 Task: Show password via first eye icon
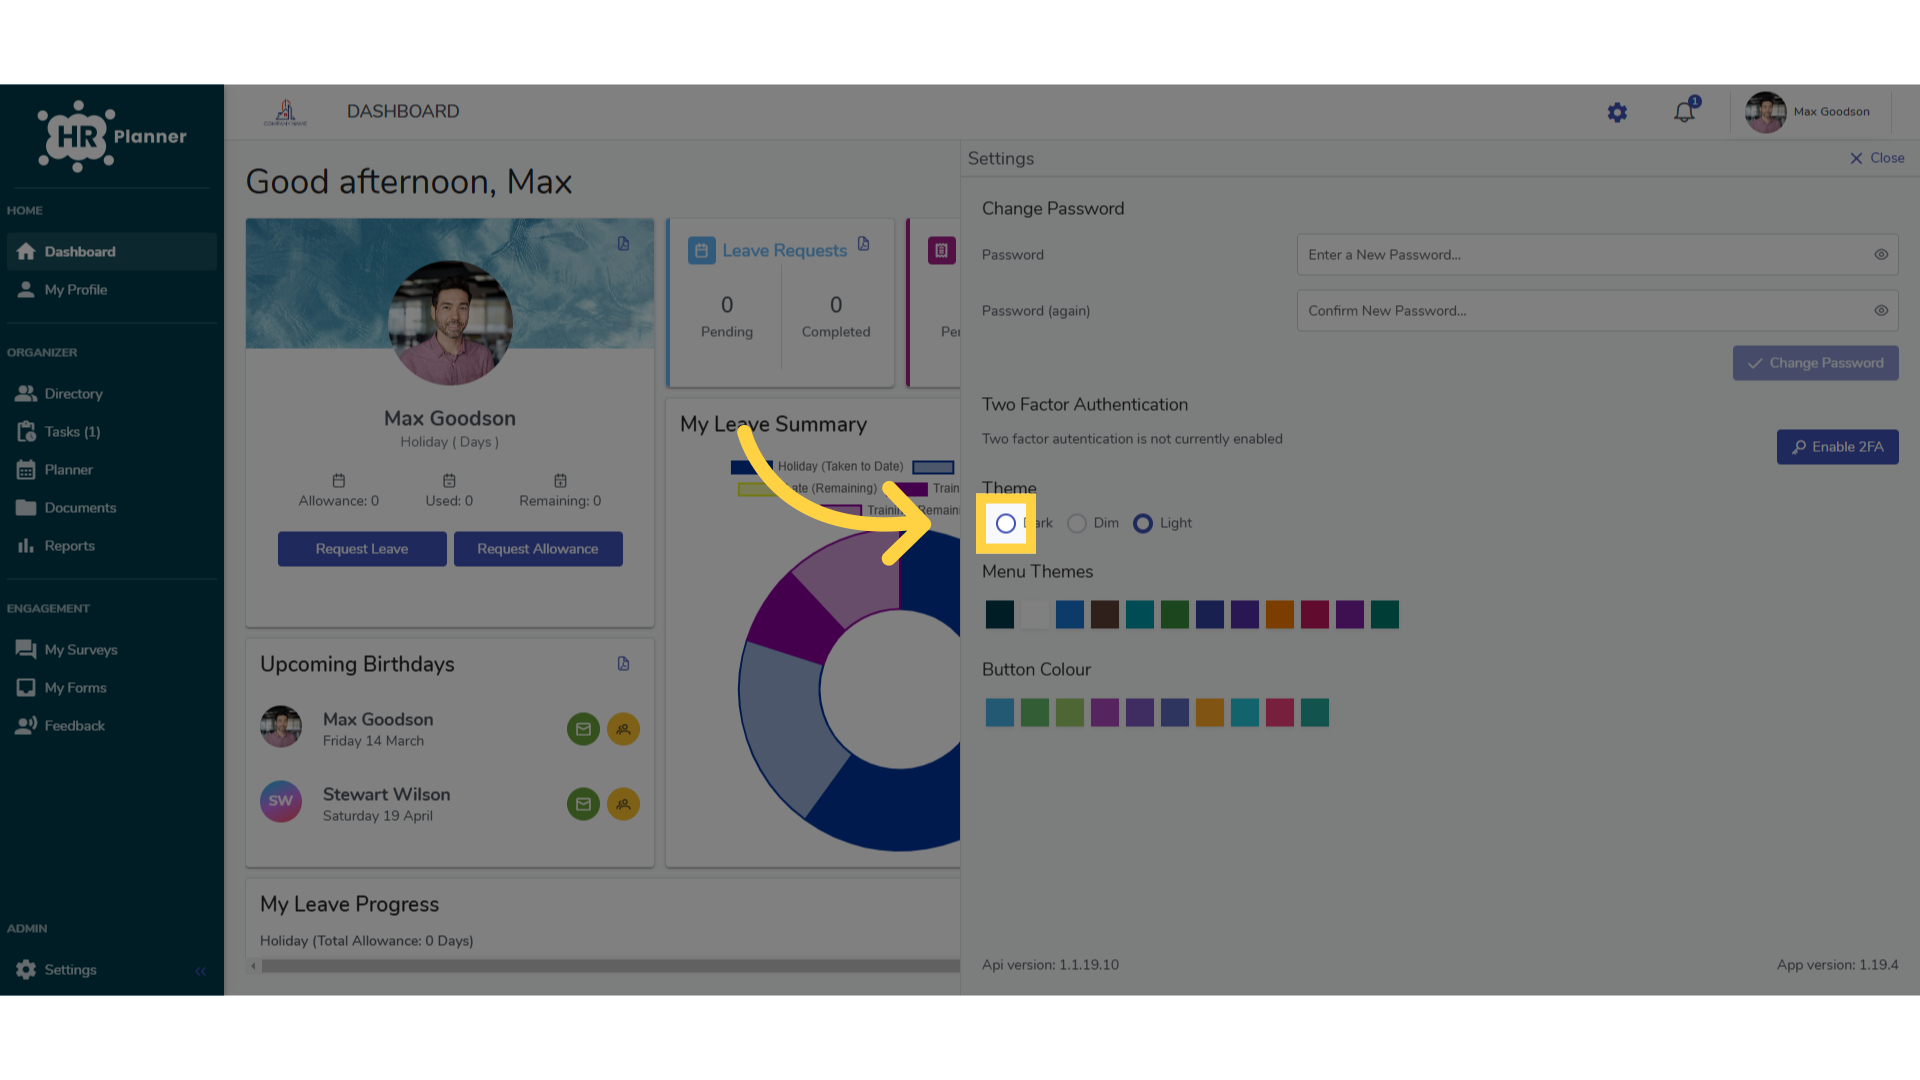pos(1881,255)
